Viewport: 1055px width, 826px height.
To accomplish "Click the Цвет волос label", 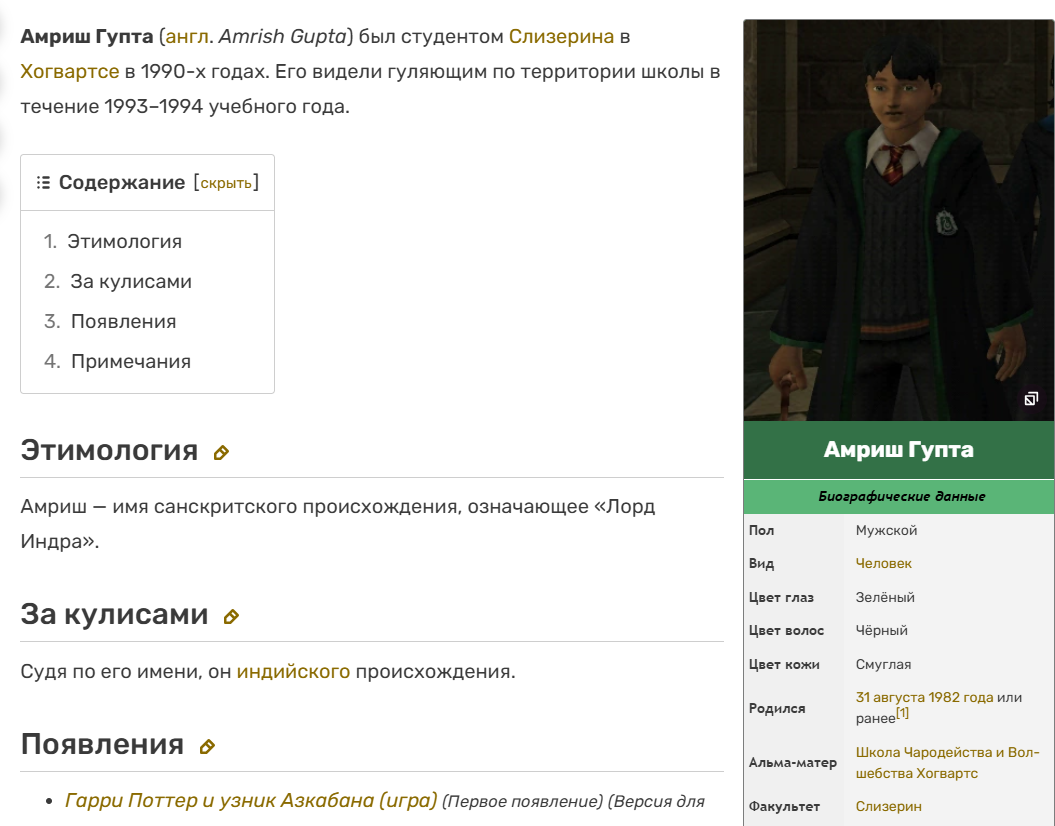I will 787,630.
